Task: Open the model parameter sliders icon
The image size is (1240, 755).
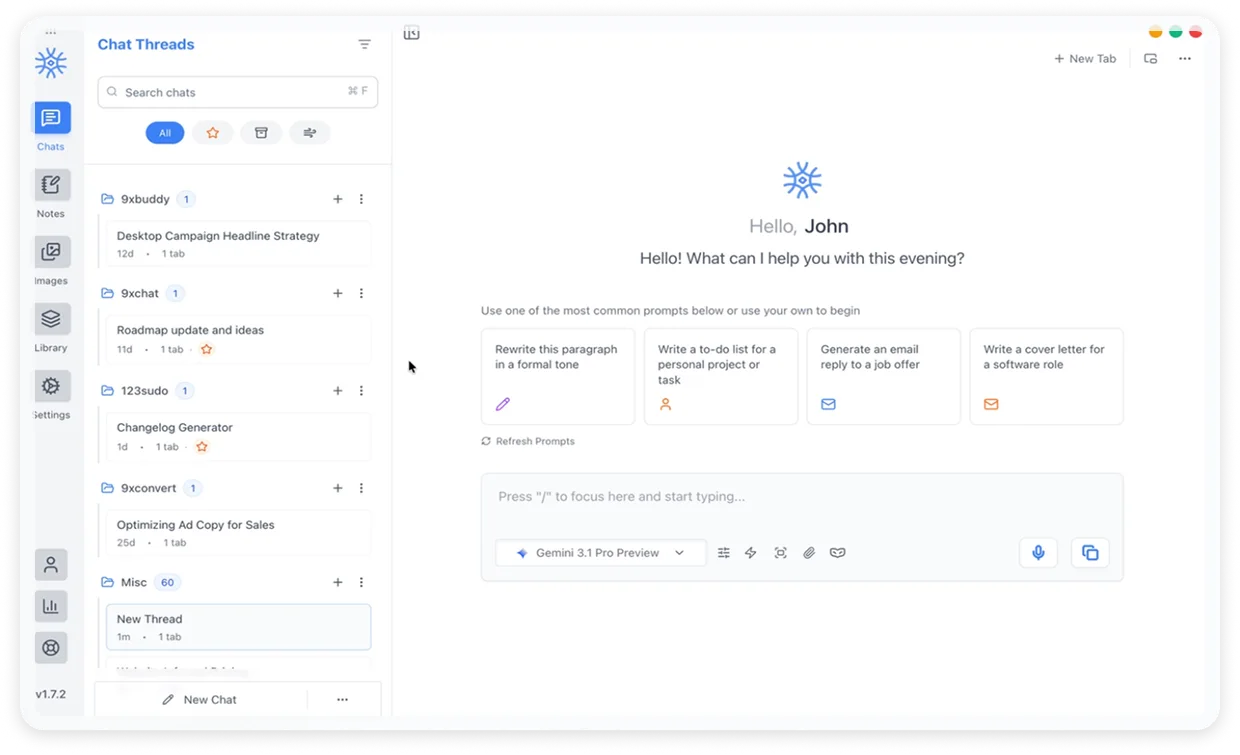Action: tap(723, 552)
